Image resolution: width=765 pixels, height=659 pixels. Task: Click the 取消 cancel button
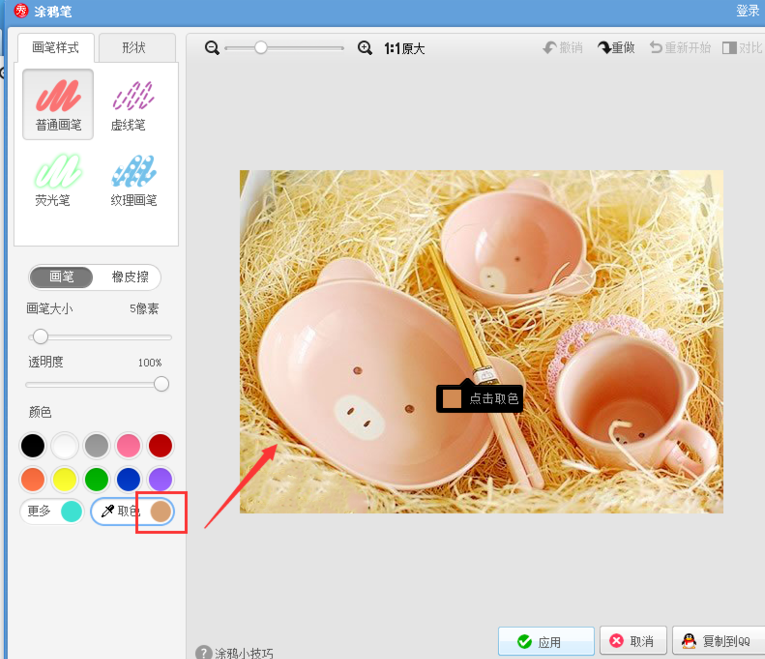634,641
